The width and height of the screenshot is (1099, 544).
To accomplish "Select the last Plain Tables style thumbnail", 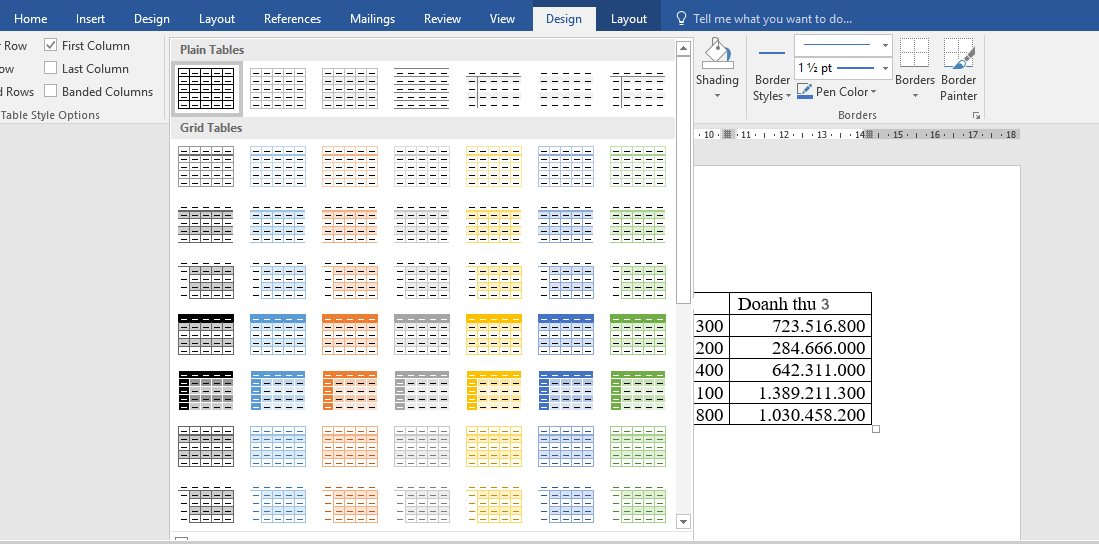I will [637, 88].
